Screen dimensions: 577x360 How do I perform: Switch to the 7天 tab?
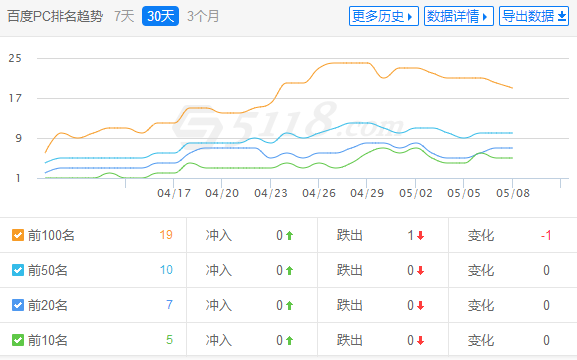(x=124, y=16)
